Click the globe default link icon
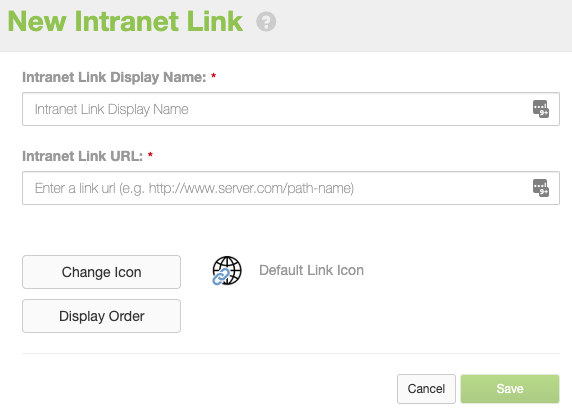572x417 pixels. click(x=227, y=270)
